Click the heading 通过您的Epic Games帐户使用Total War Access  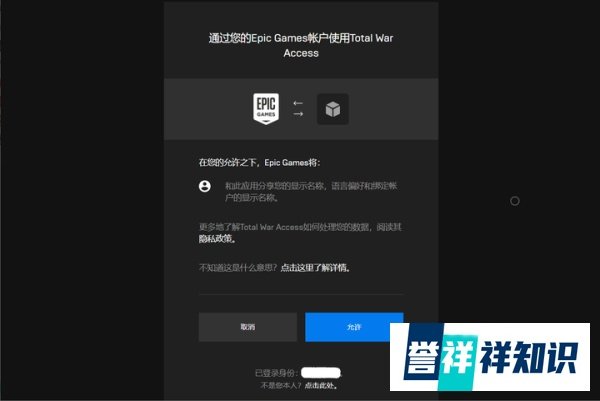click(301, 45)
